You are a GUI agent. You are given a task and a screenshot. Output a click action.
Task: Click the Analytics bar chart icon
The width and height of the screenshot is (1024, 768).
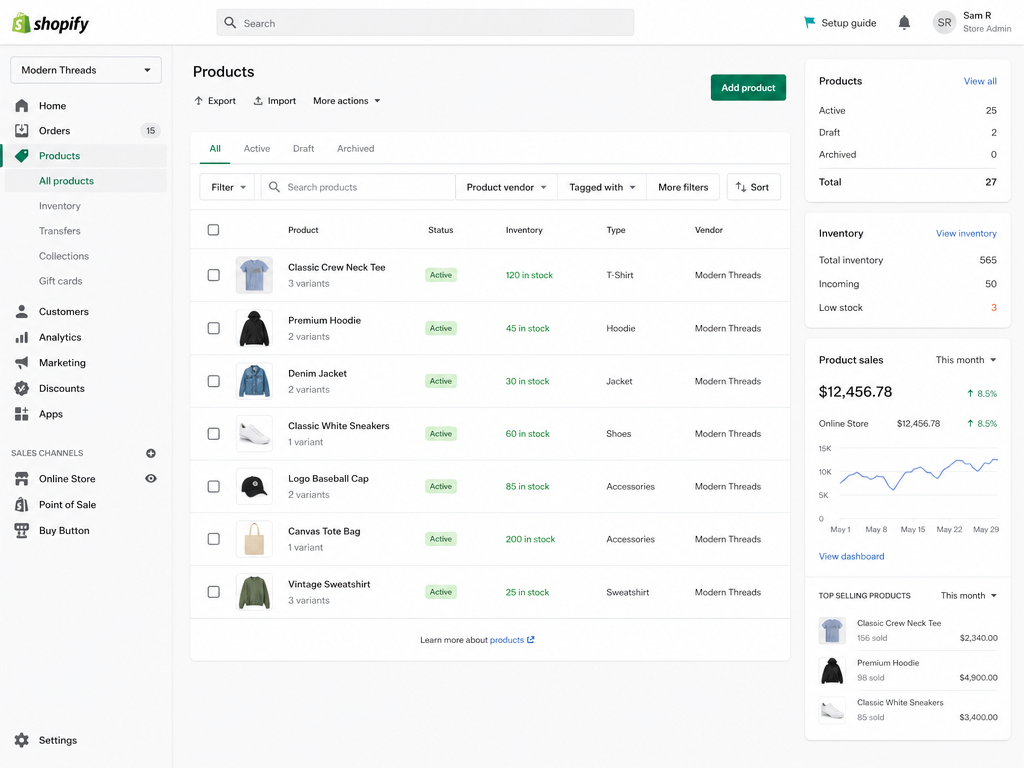[22, 337]
